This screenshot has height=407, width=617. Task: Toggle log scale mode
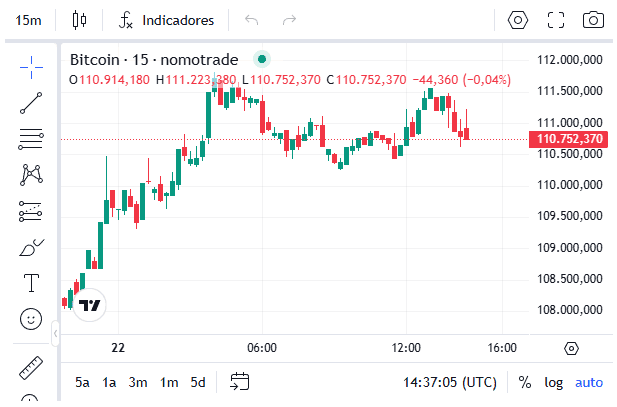tap(554, 382)
